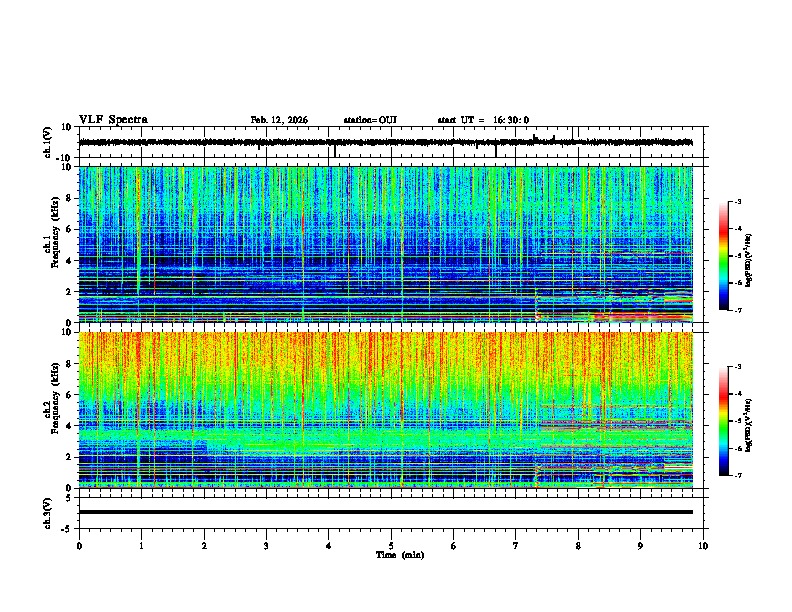Click the "-5" tick on ch.3(V) axis

coord(68,529)
